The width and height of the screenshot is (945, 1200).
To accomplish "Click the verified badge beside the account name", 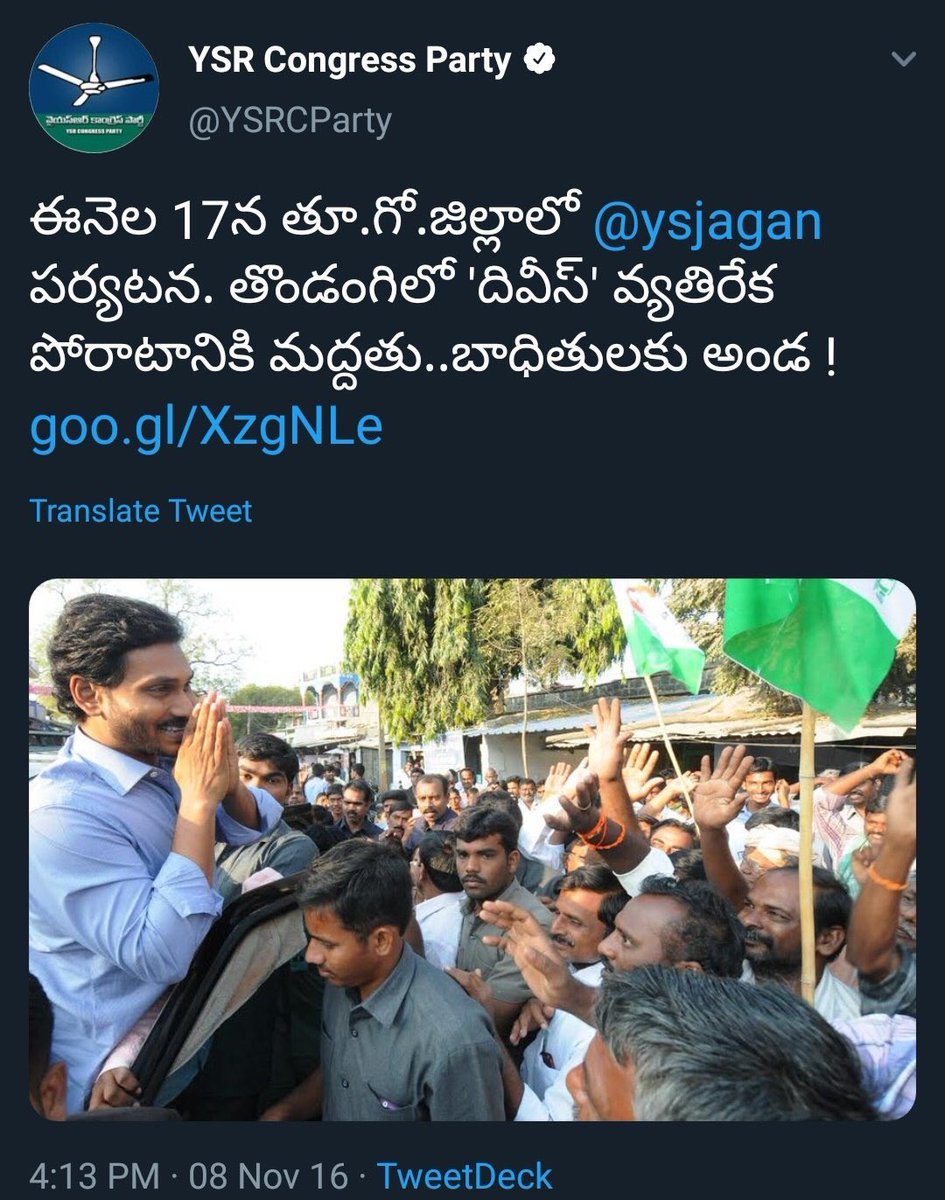I will pyautogui.click(x=541, y=61).
